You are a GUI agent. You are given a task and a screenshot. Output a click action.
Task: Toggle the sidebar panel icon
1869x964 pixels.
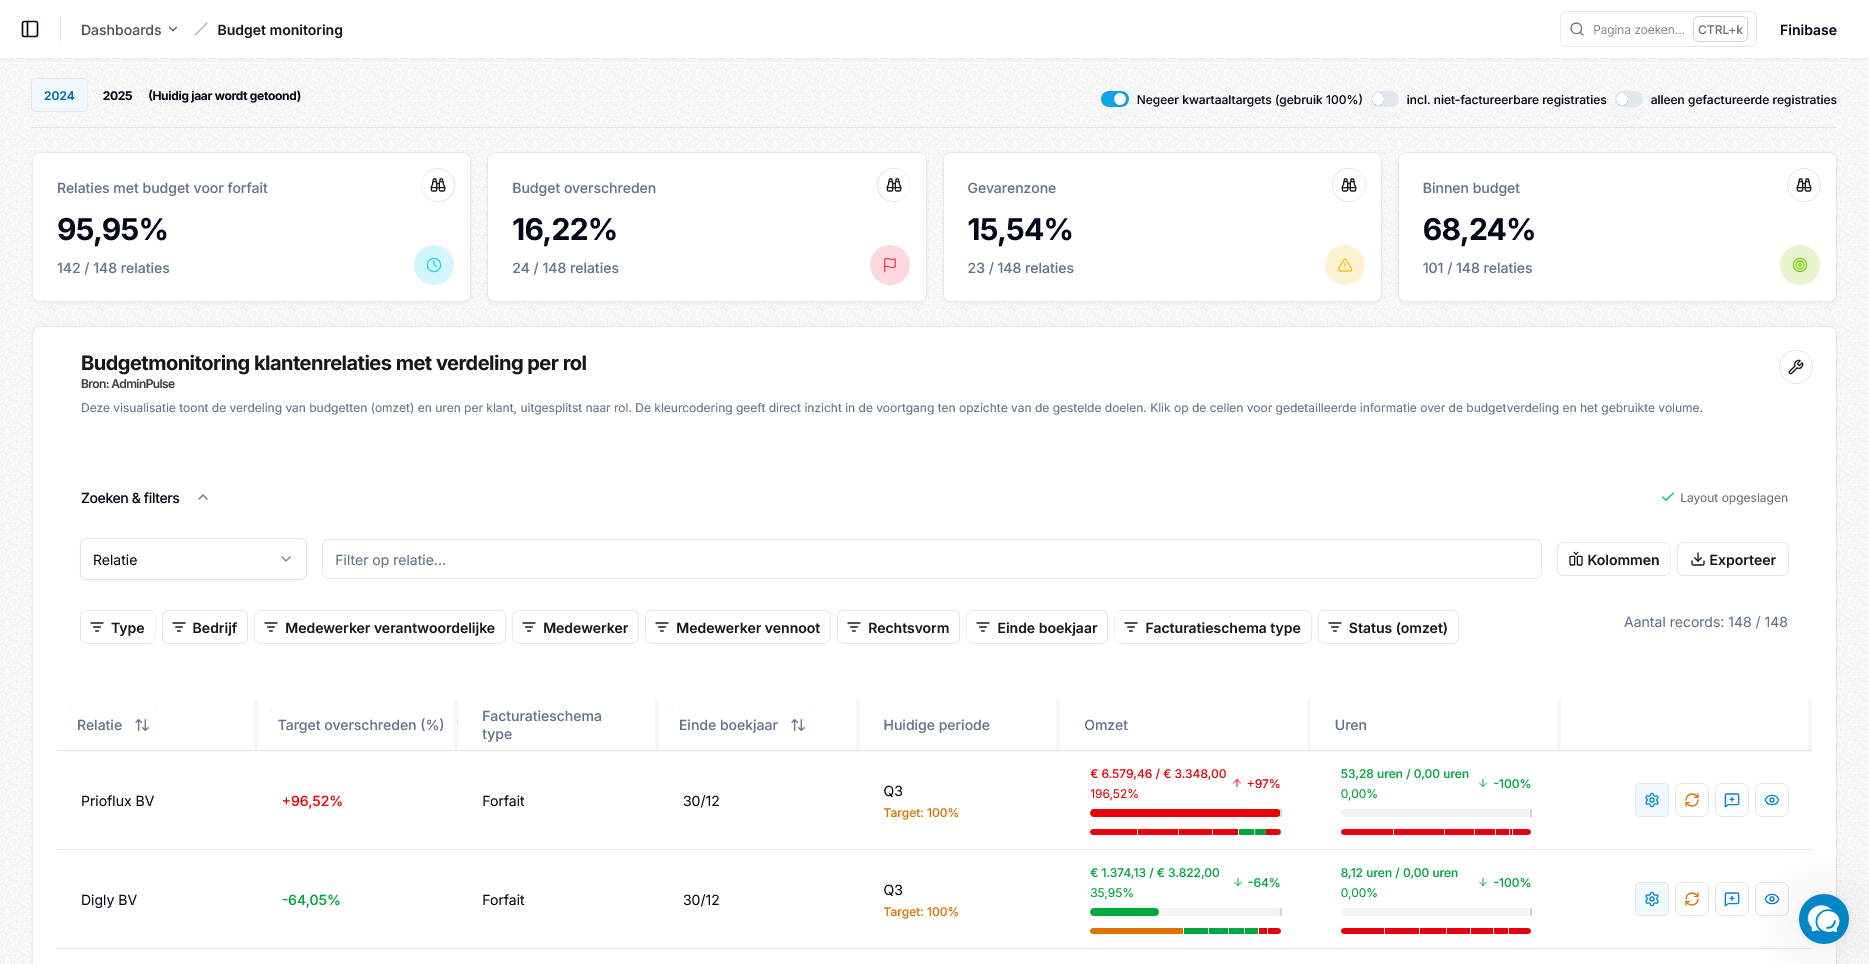click(x=30, y=29)
